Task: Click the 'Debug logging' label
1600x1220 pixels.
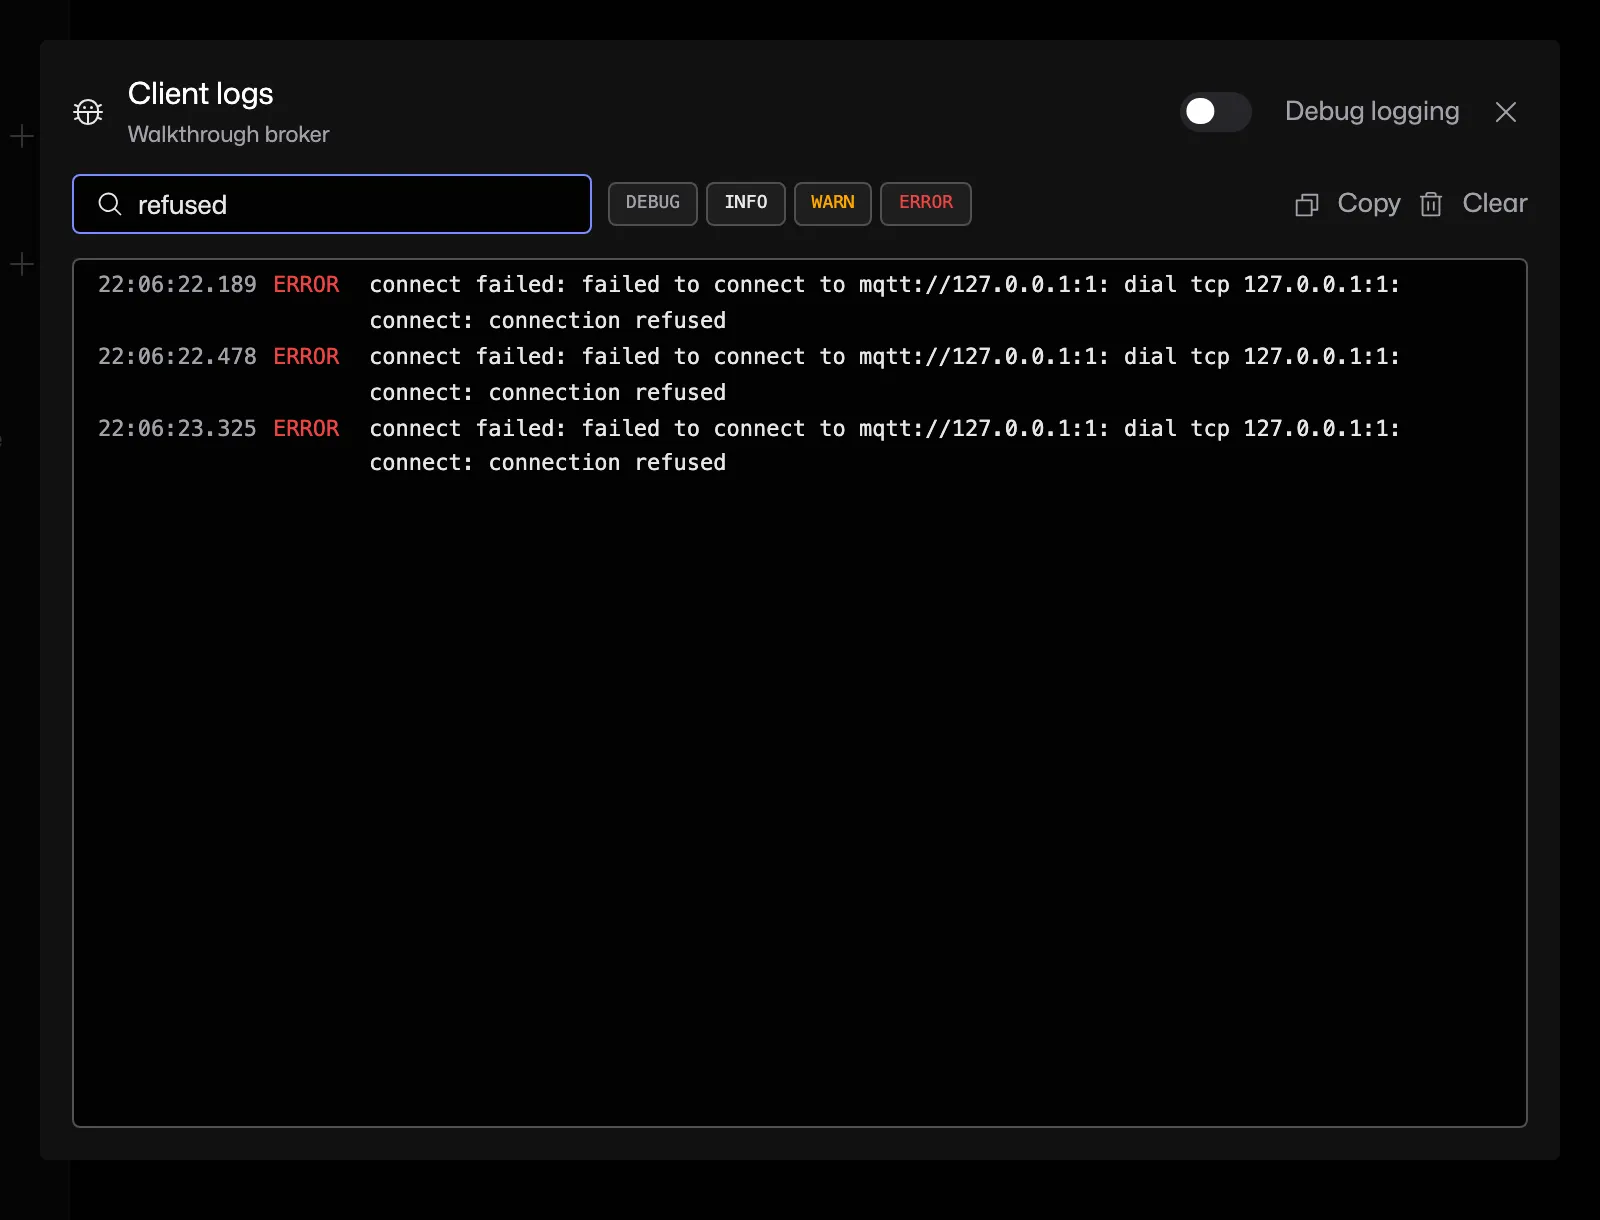Action: [x=1372, y=111]
